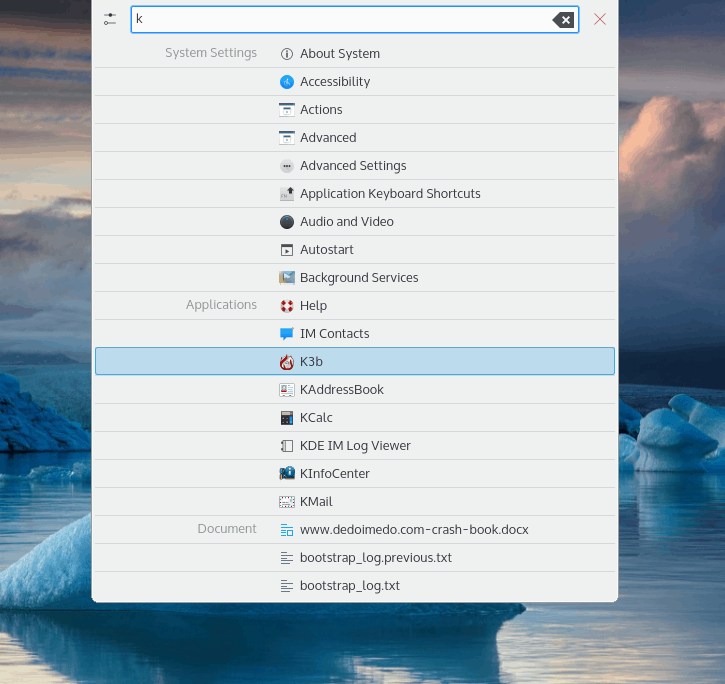Launch the Help application
The width and height of the screenshot is (725, 684).
point(355,306)
